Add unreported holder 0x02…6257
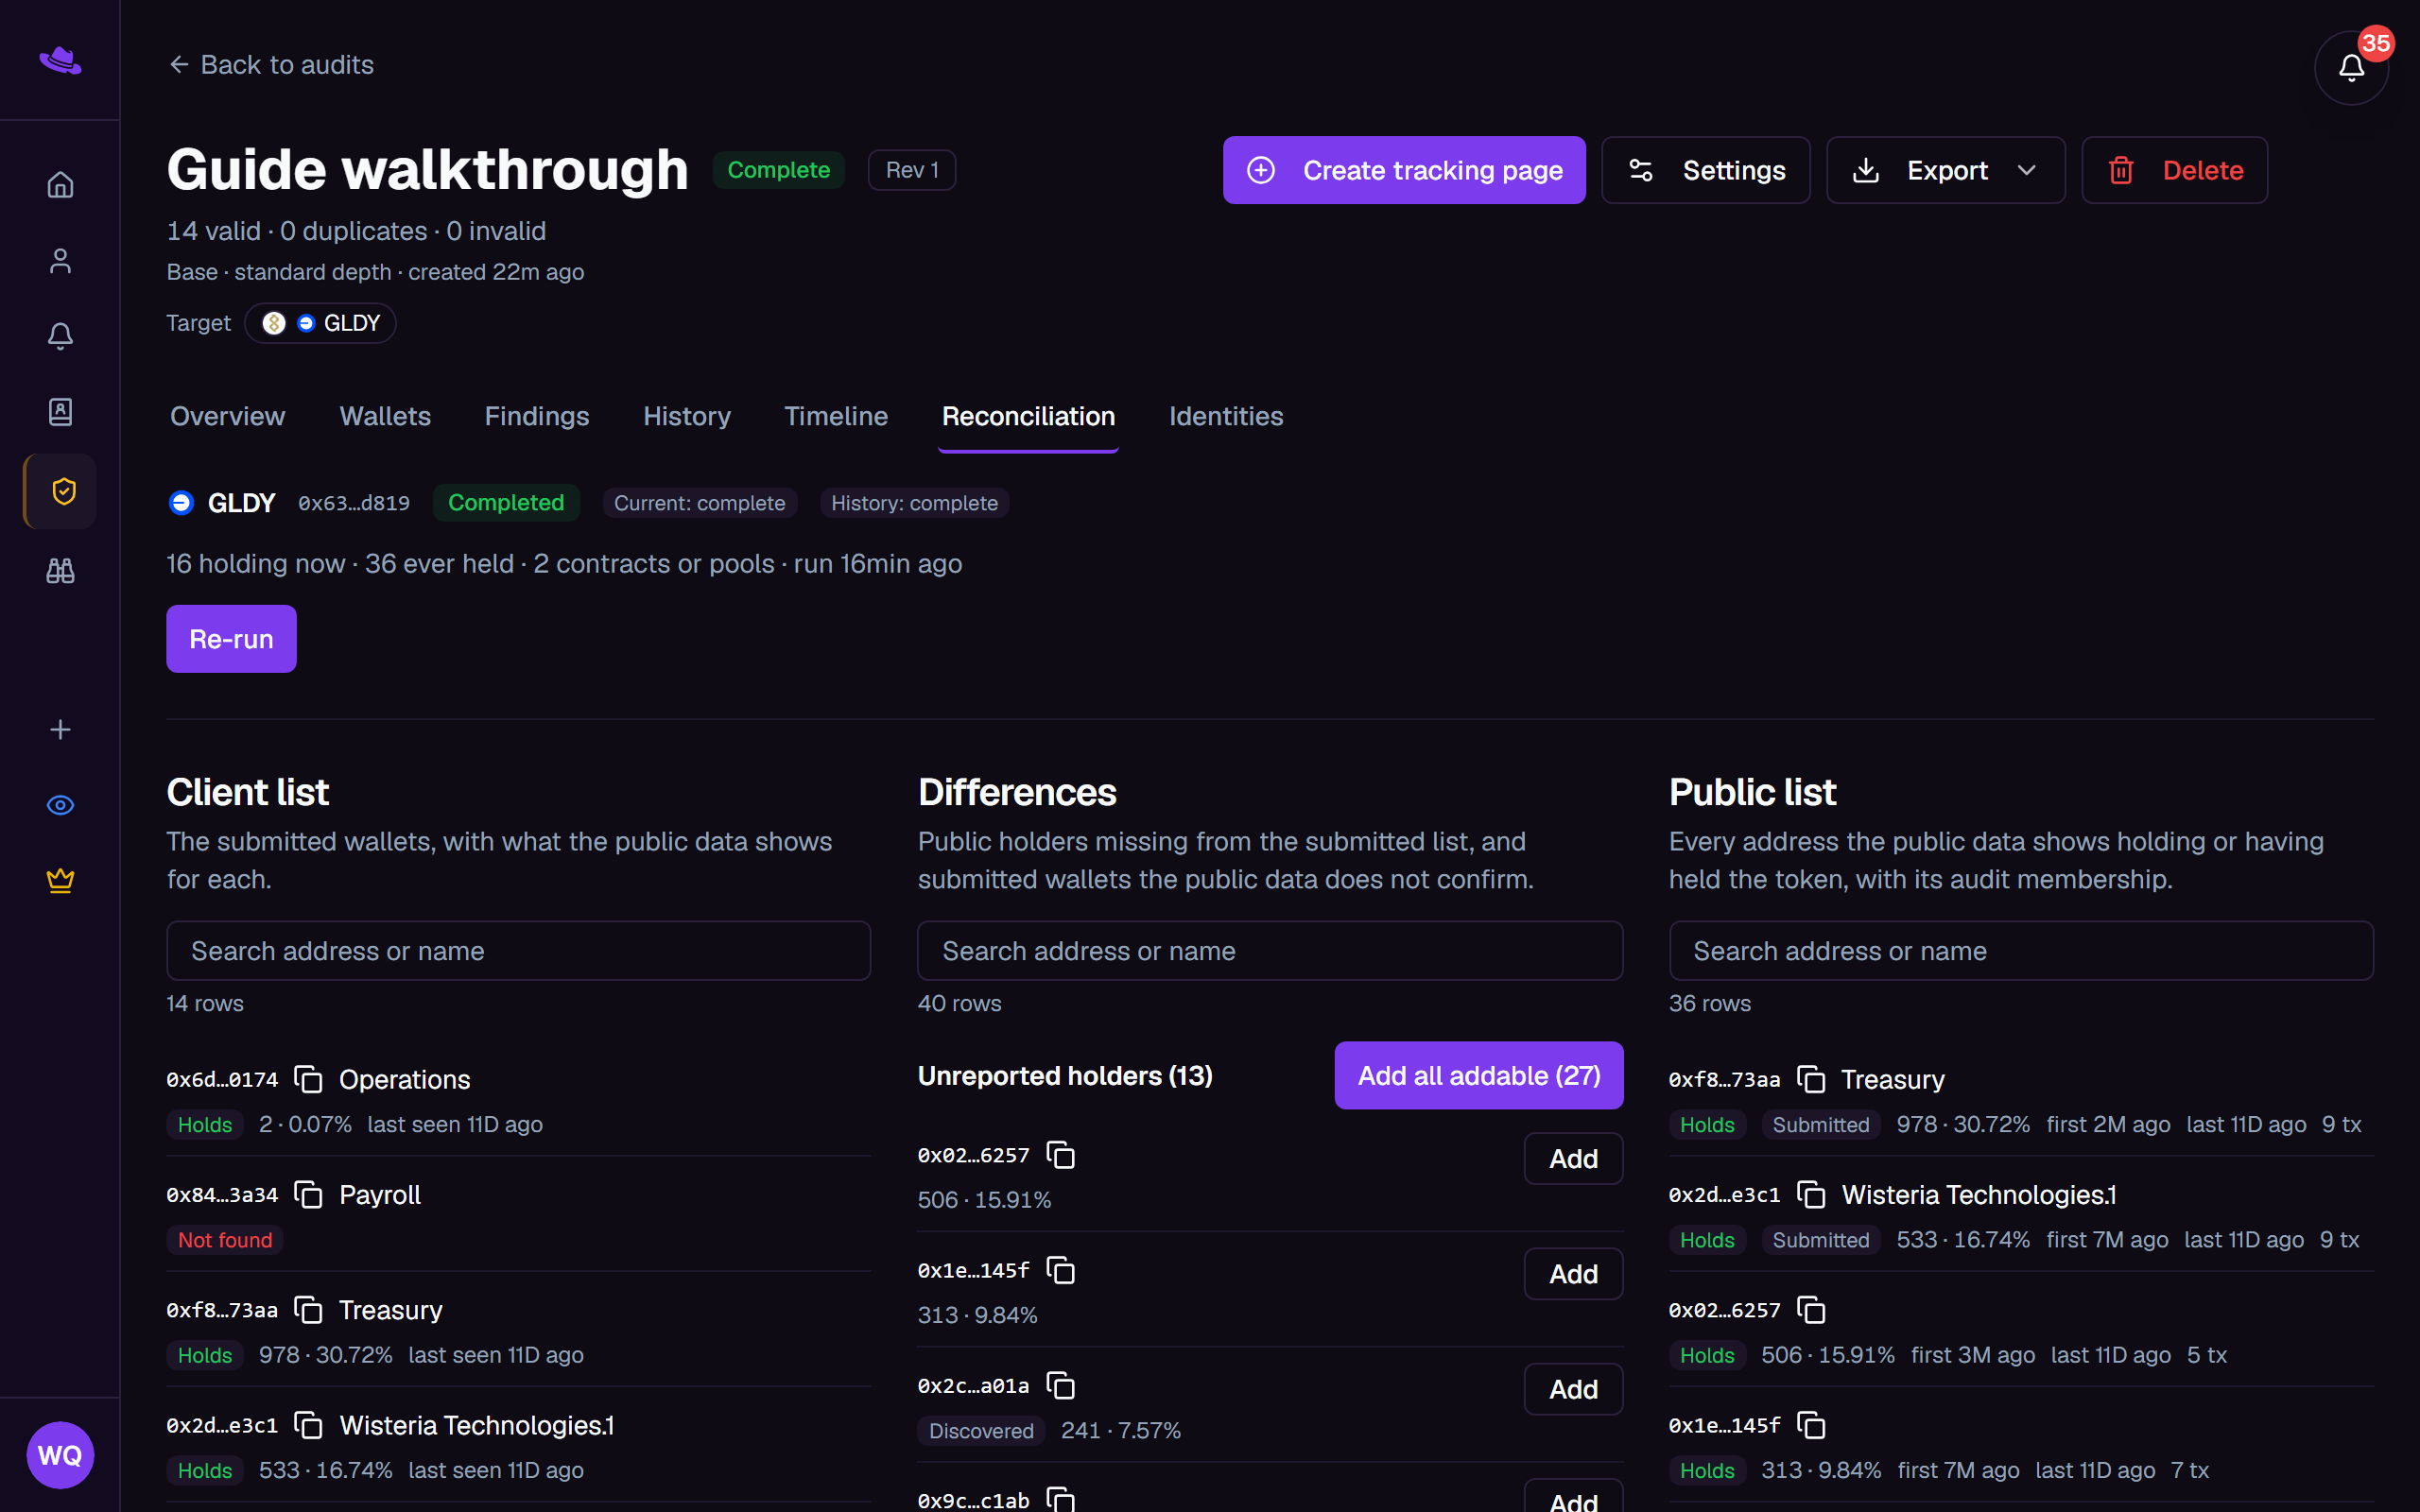The width and height of the screenshot is (2420, 1512). tap(1573, 1159)
